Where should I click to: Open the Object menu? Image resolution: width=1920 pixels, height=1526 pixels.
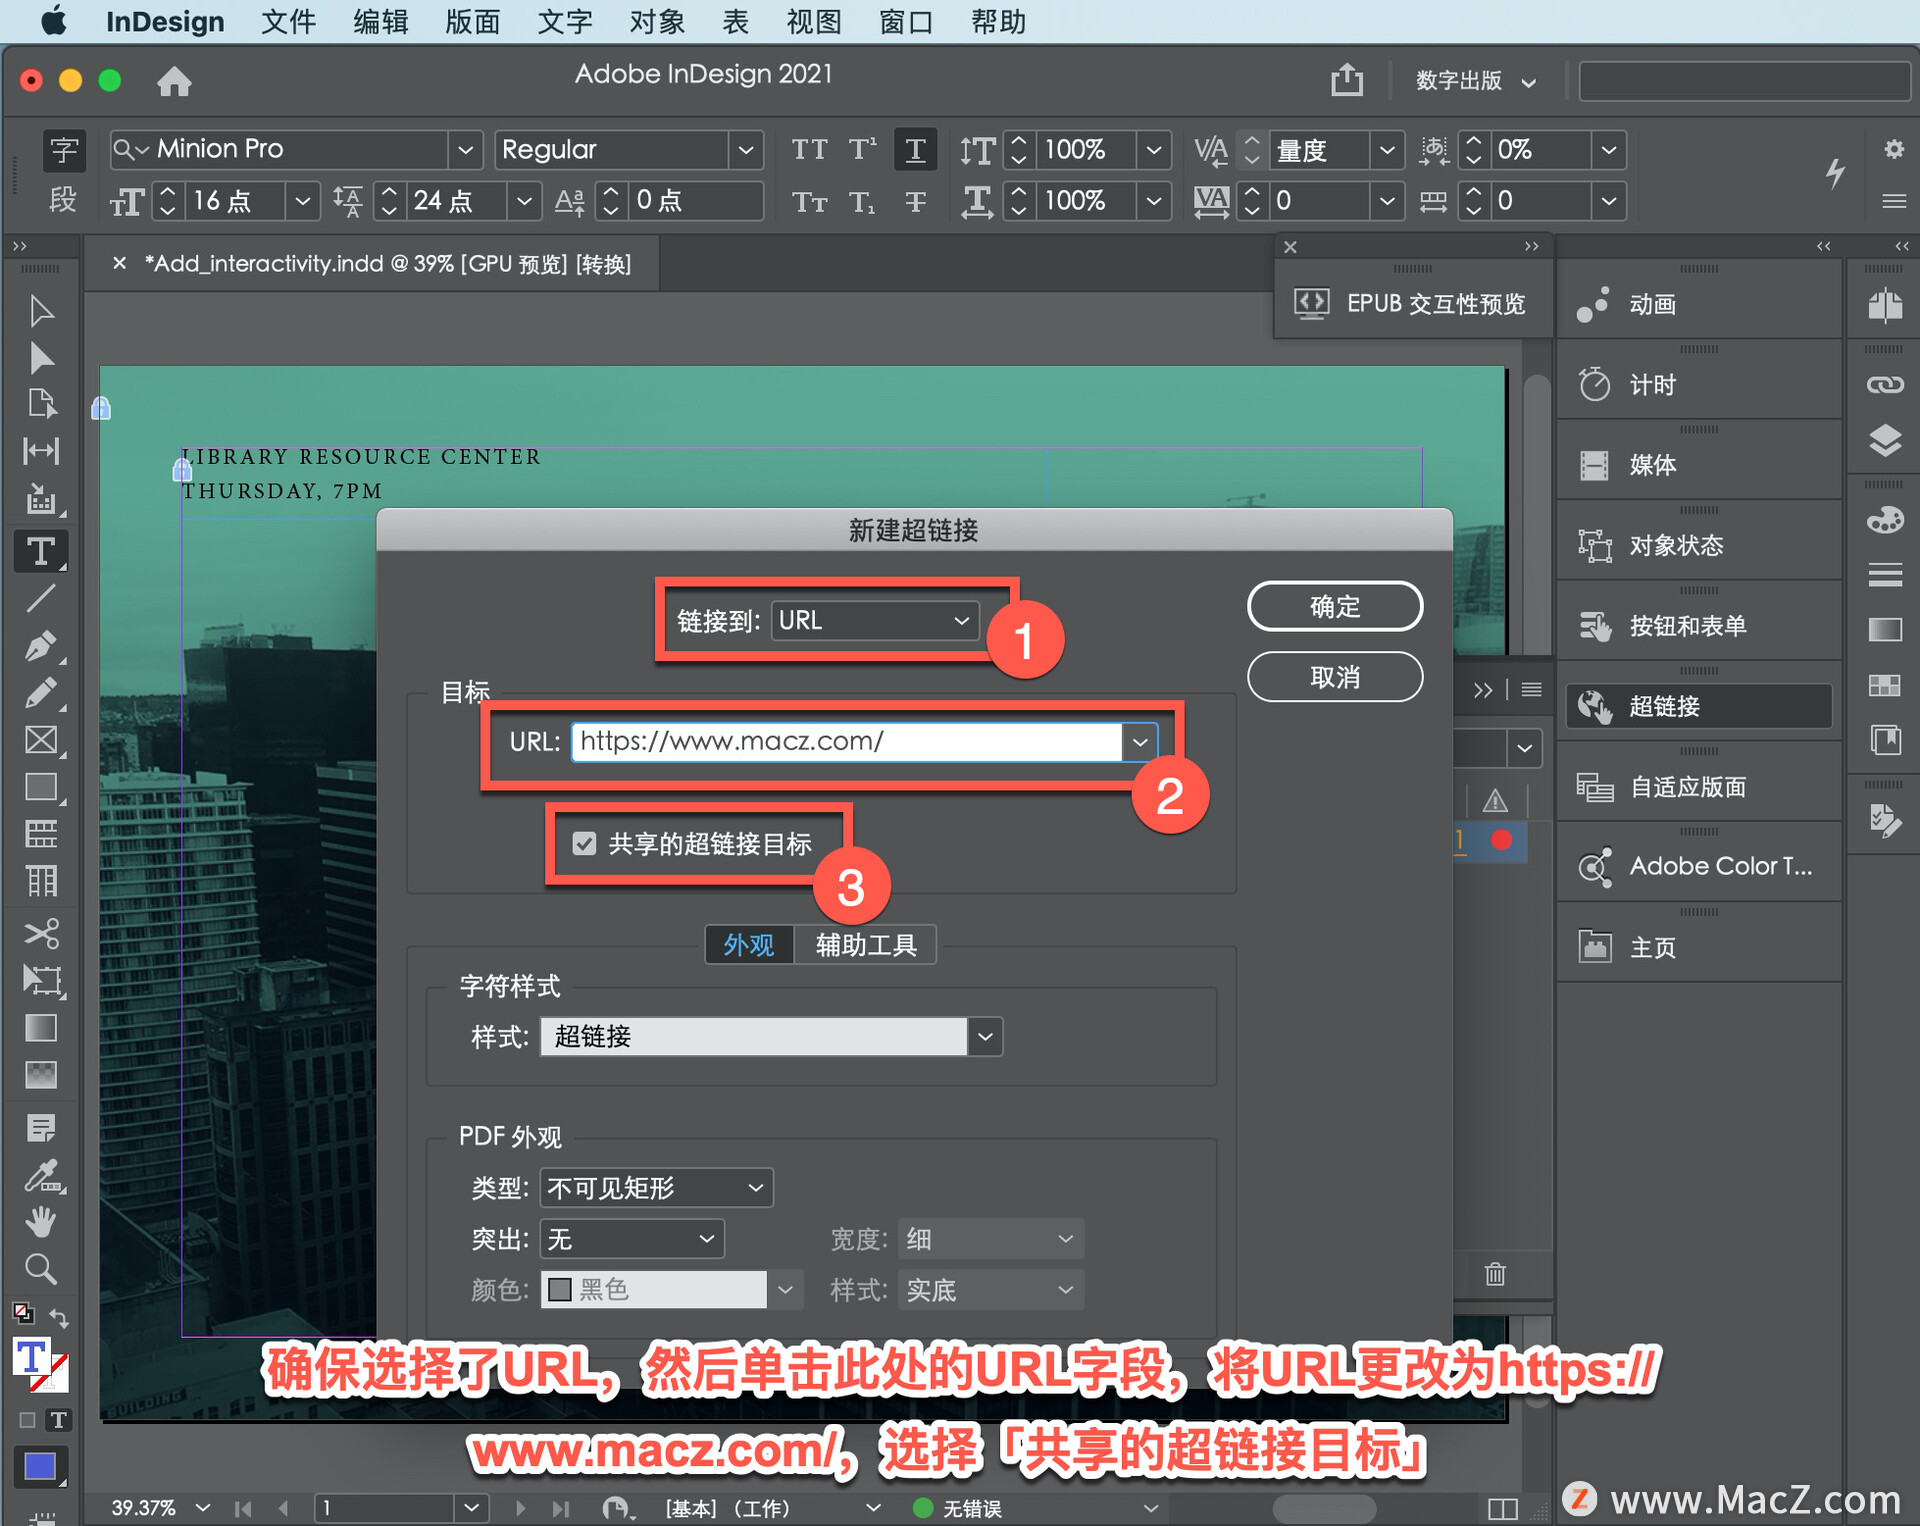point(657,21)
